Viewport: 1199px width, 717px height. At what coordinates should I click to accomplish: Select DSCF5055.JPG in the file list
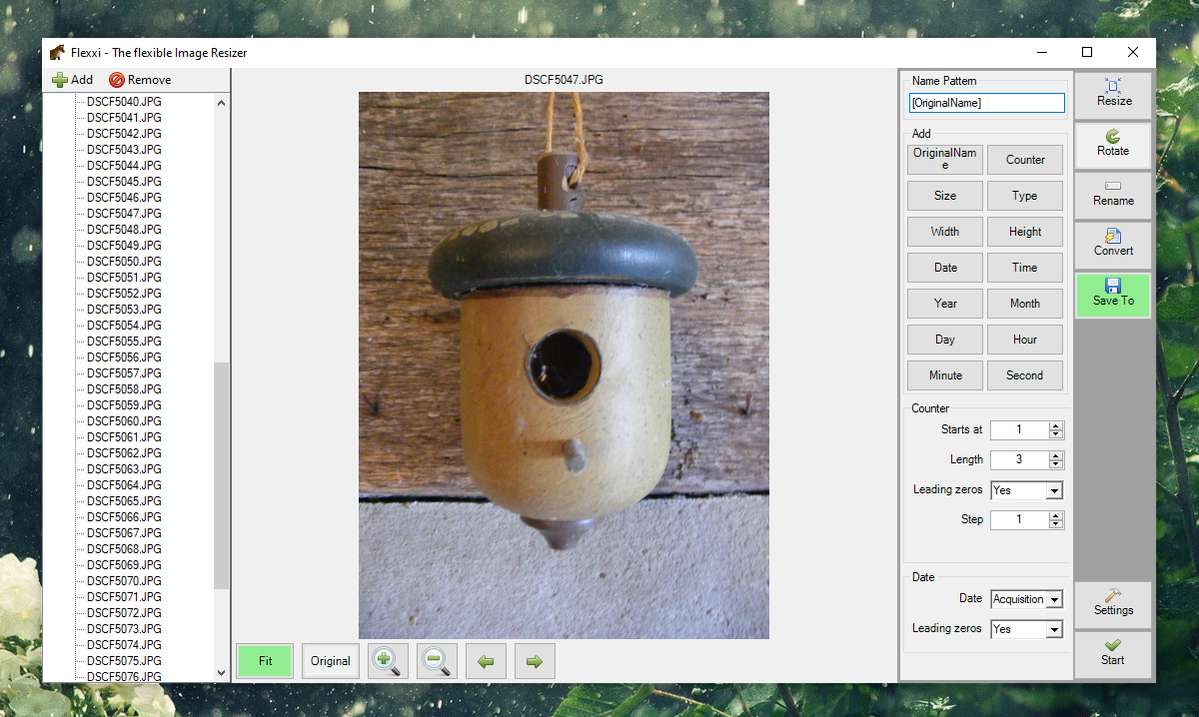coord(124,342)
